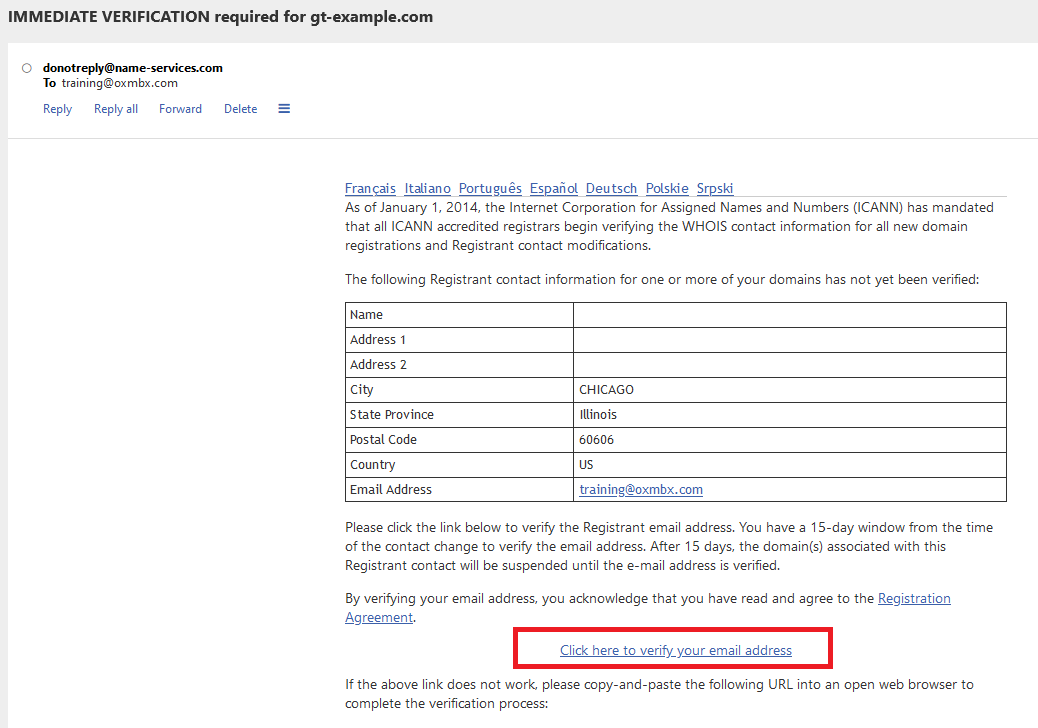This screenshot has width=1038, height=728.
Task: Select the CHICAGO city cell
Action: pos(790,390)
